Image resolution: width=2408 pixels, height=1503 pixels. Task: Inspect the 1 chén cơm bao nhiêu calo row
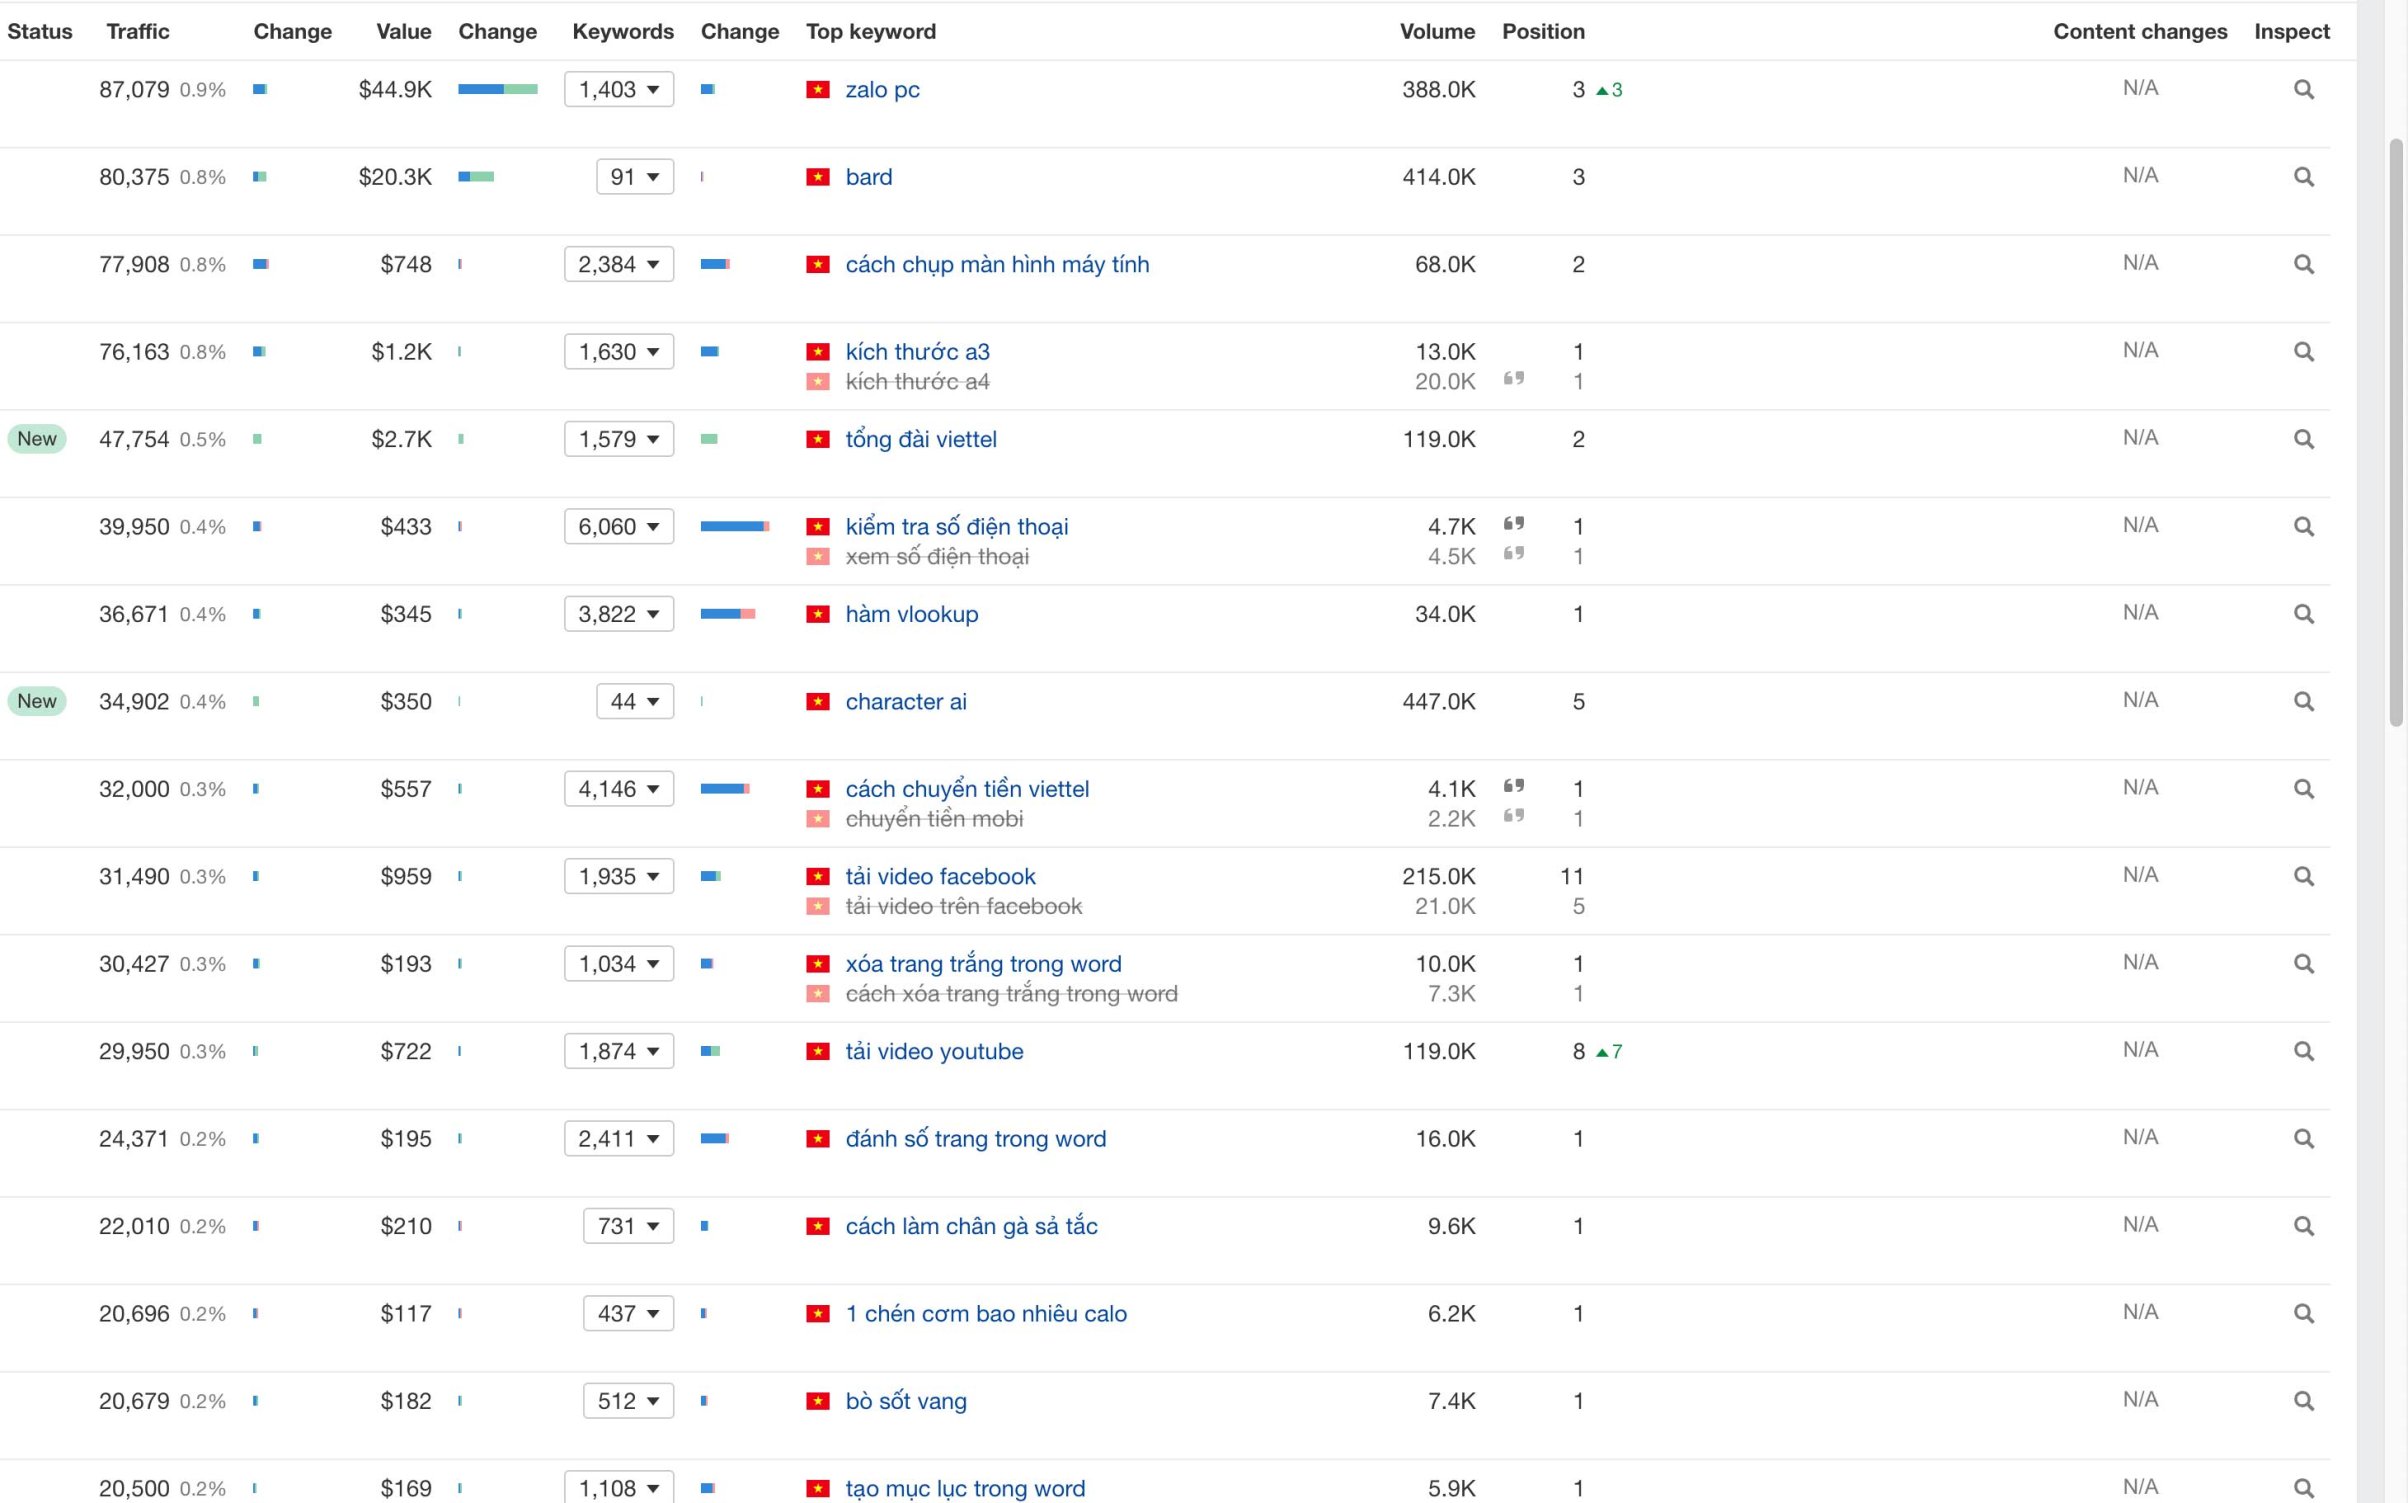[2303, 1314]
